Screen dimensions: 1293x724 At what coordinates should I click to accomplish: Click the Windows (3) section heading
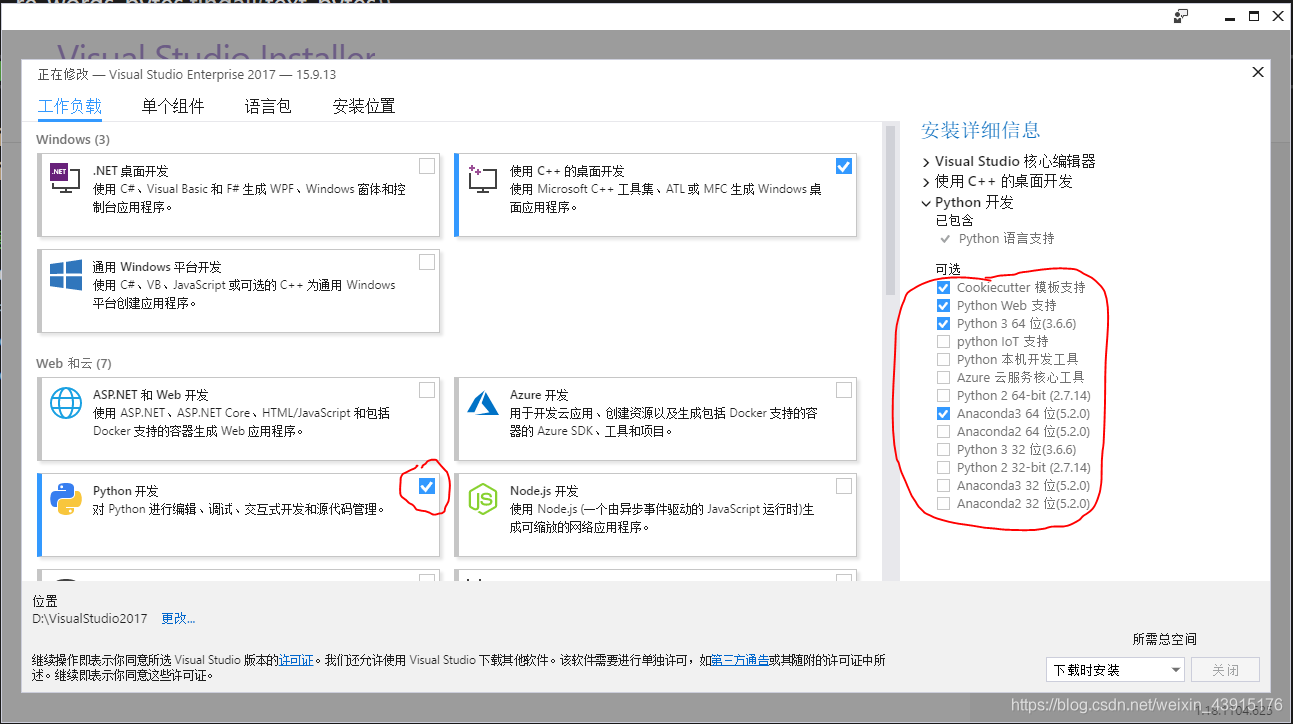point(73,139)
